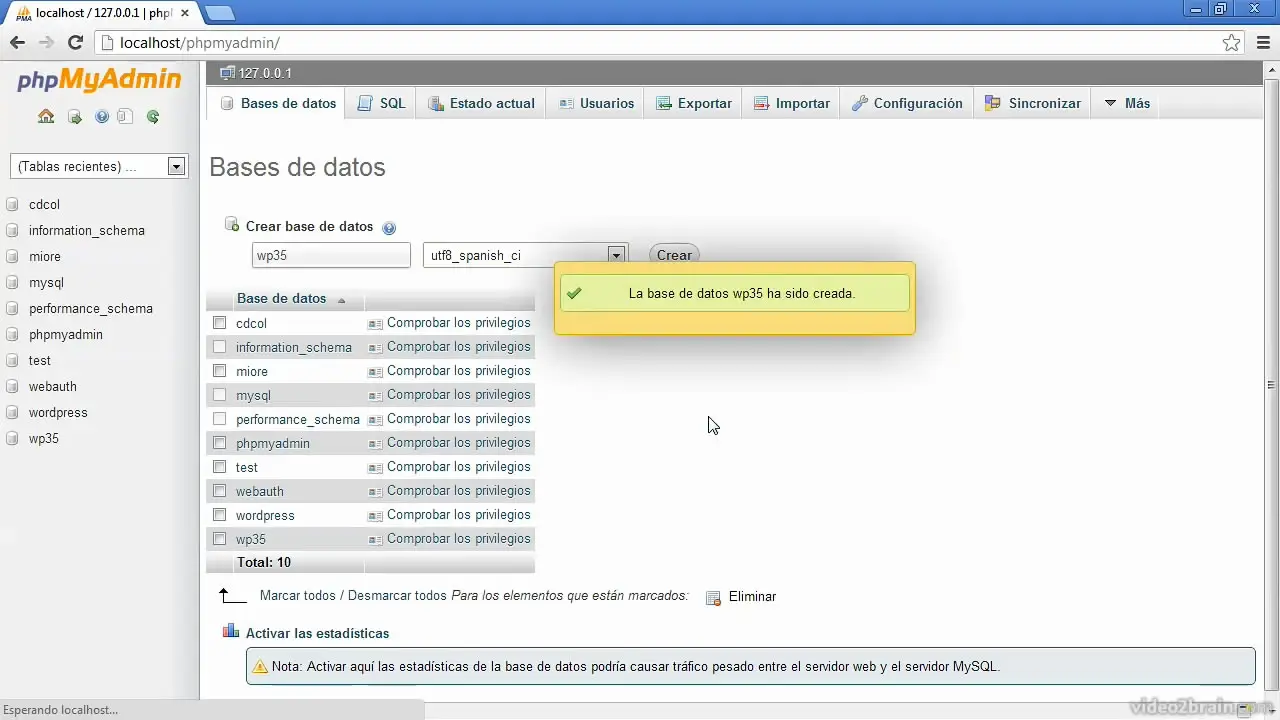The width and height of the screenshot is (1280, 720).
Task: Click the phpMyAdmin logo
Action: click(x=99, y=80)
